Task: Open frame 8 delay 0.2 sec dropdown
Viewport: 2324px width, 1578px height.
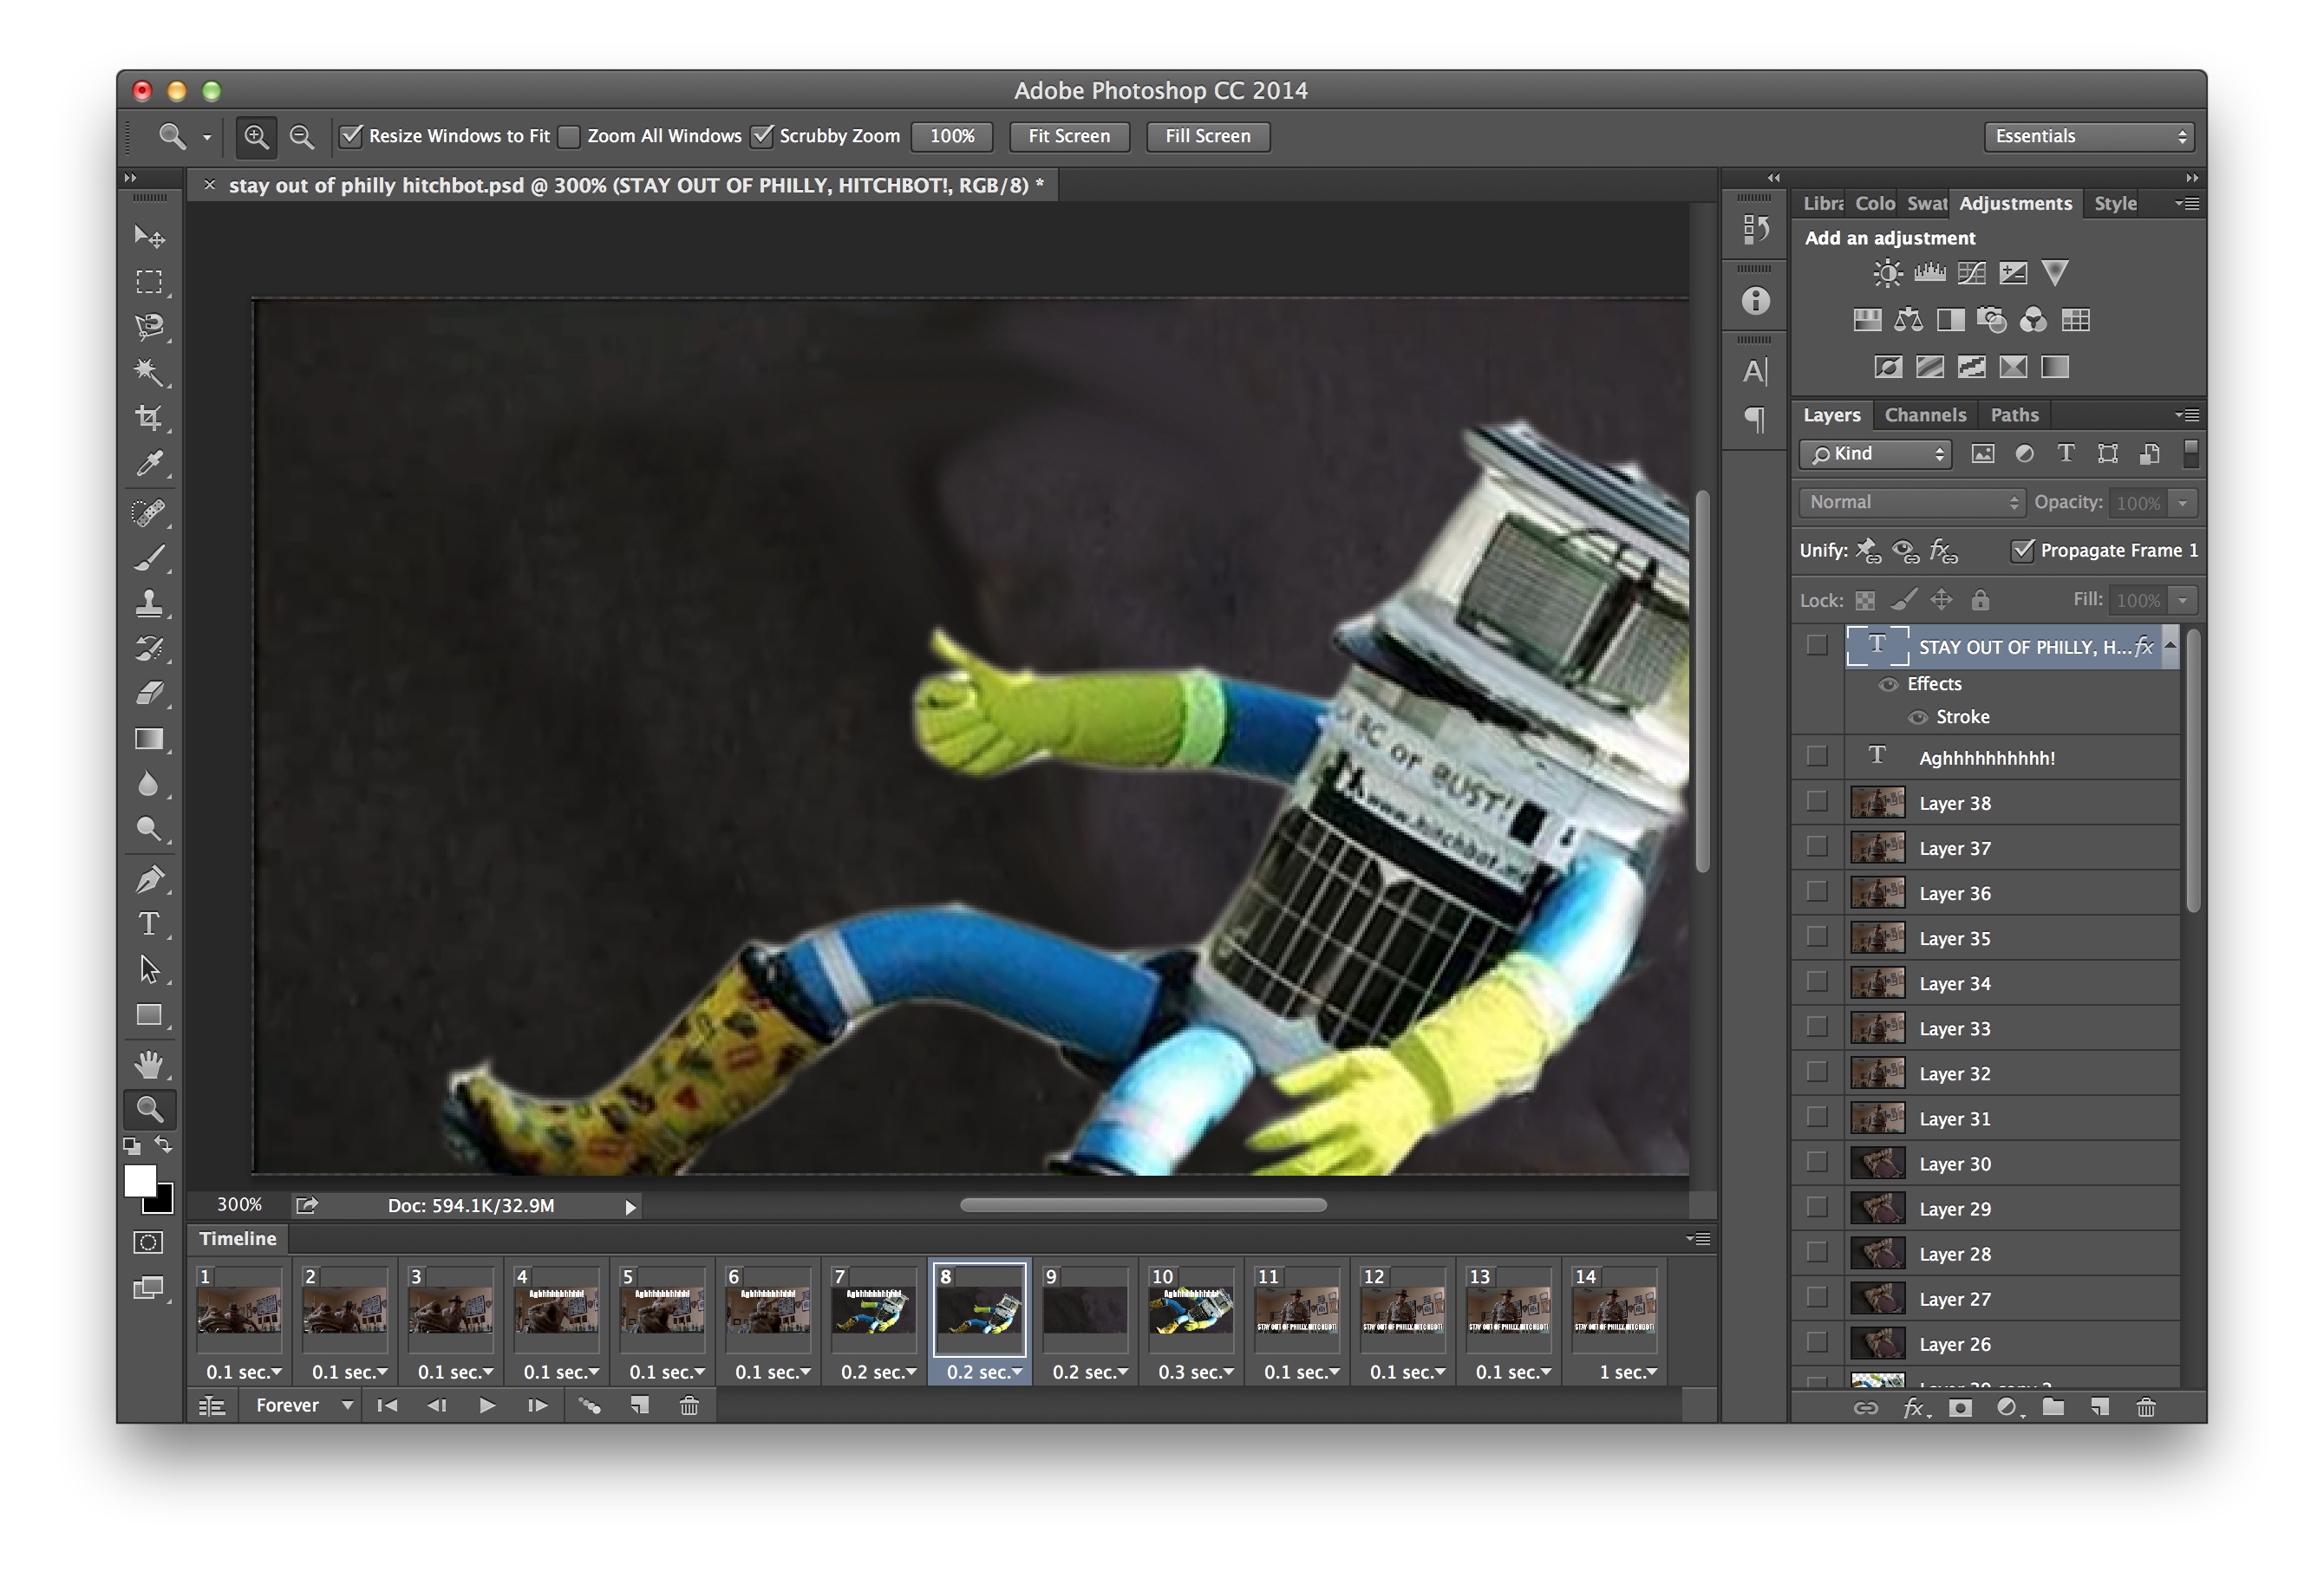Action: click(x=984, y=1372)
